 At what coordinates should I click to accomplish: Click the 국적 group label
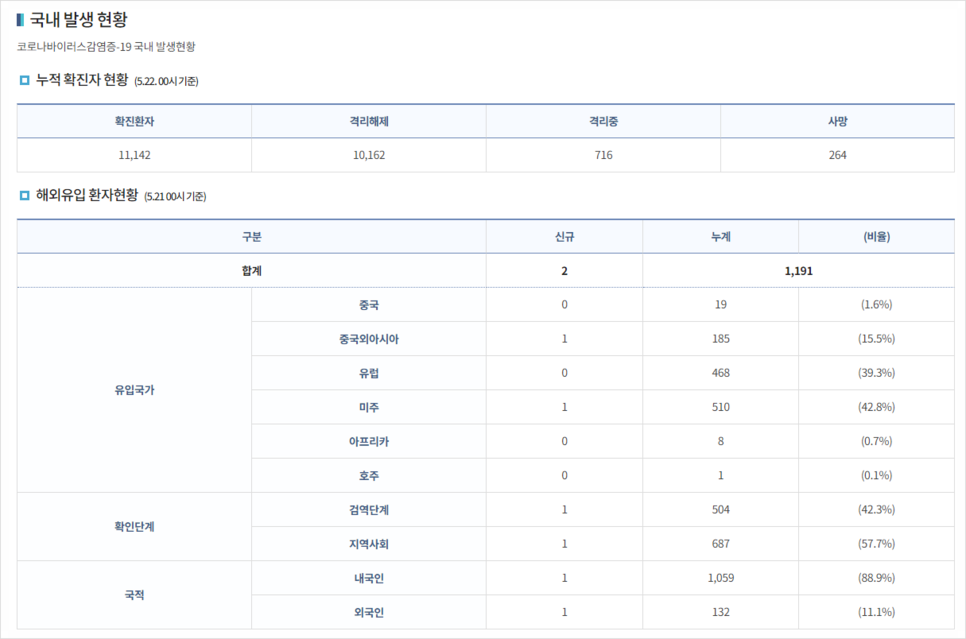click(134, 595)
